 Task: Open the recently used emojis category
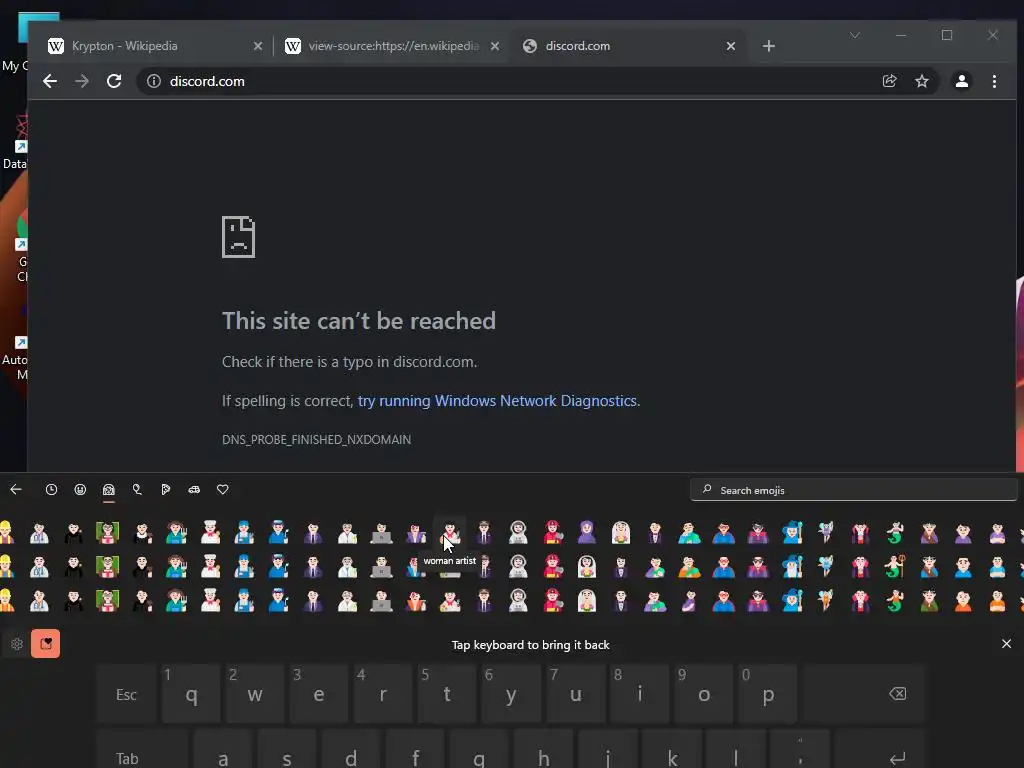click(x=51, y=490)
